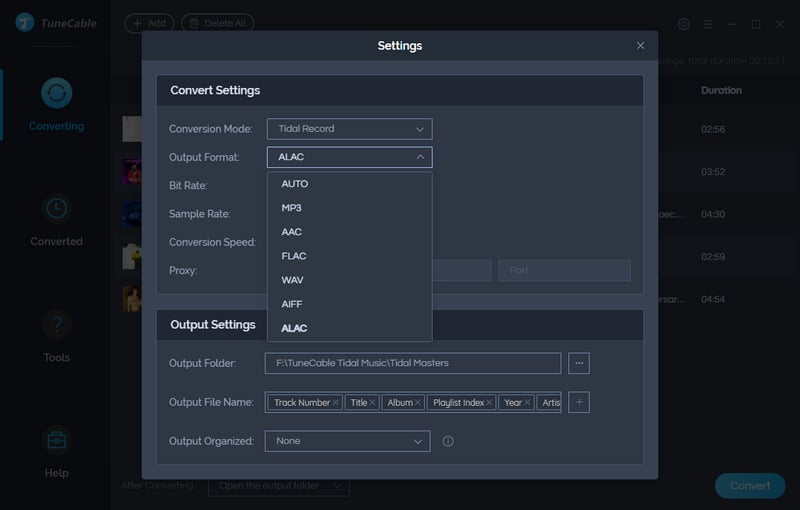
Task: Close the Settings dialog
Action: [x=640, y=46]
